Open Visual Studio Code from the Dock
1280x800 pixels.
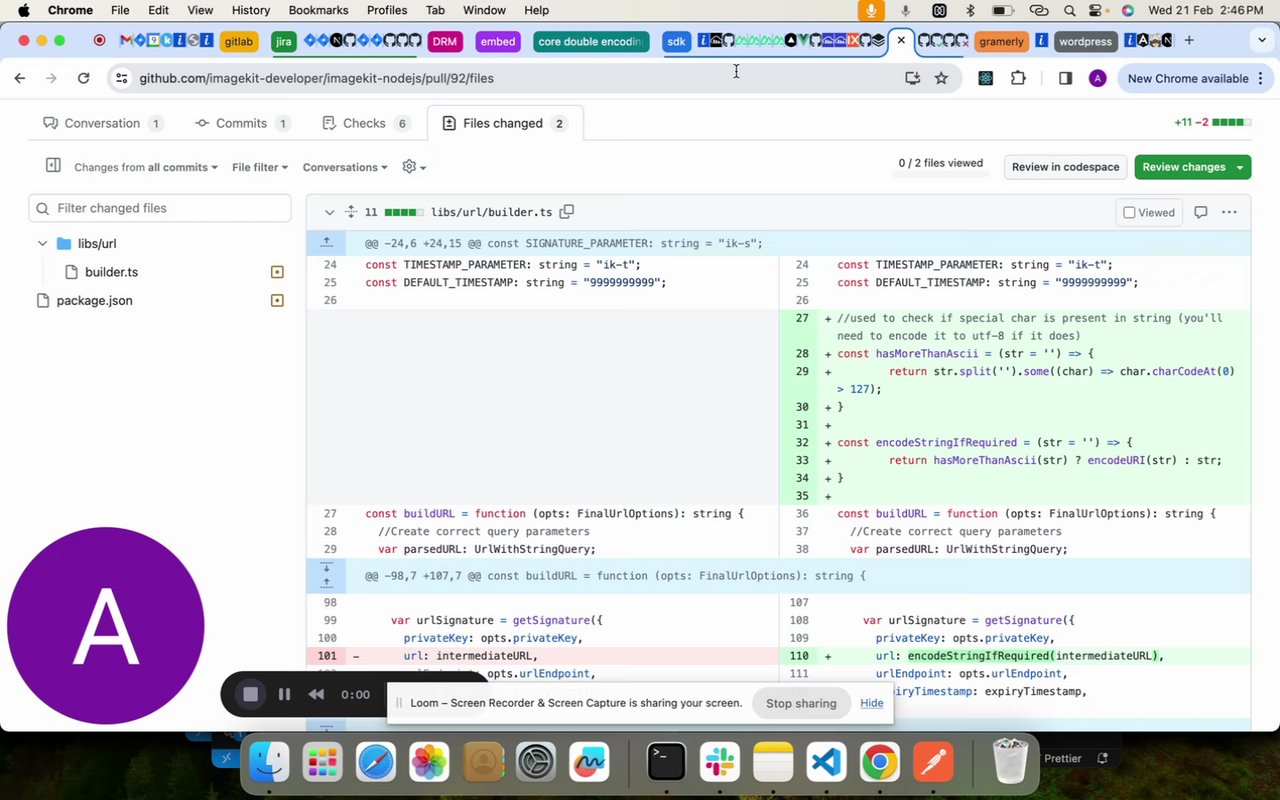[x=826, y=763]
